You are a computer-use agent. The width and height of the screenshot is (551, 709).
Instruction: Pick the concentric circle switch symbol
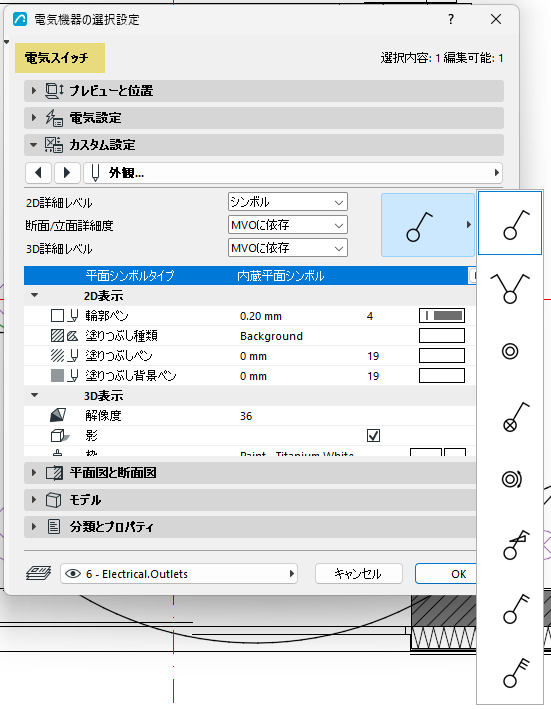coord(510,351)
